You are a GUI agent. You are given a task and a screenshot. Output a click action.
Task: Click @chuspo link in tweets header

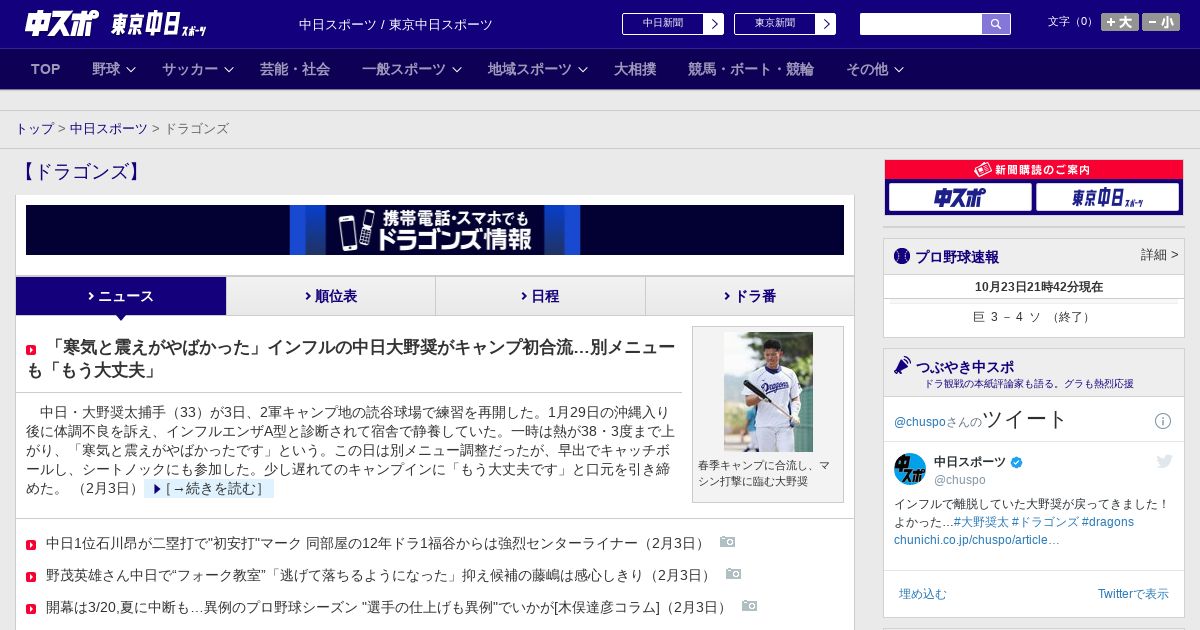(x=920, y=422)
